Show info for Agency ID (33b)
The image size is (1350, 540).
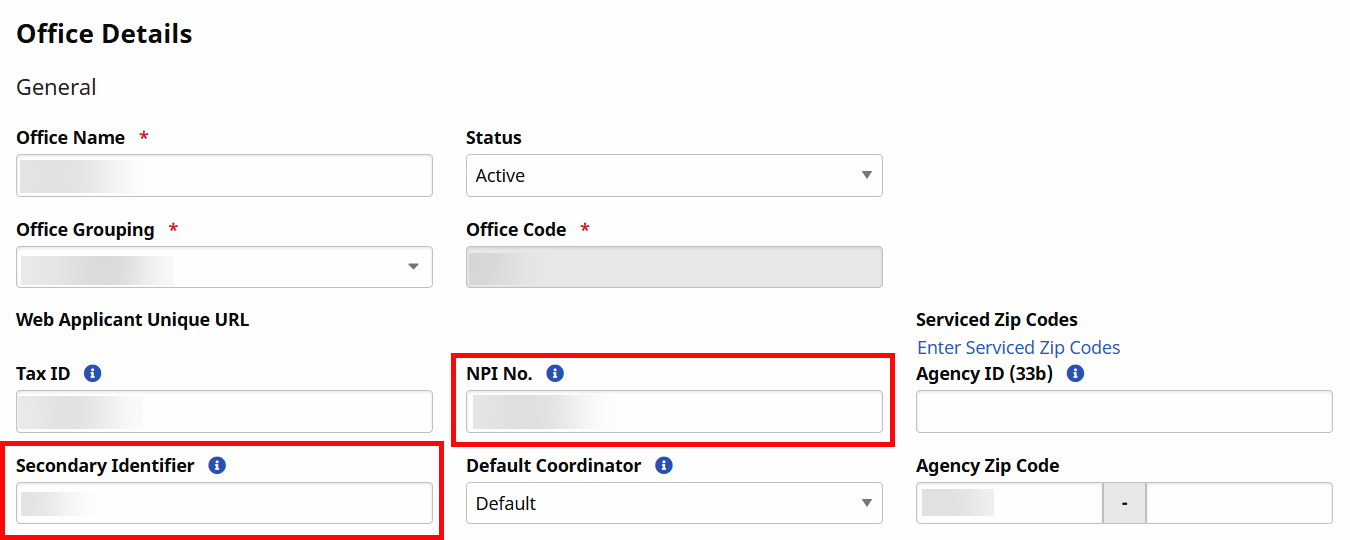[1075, 373]
